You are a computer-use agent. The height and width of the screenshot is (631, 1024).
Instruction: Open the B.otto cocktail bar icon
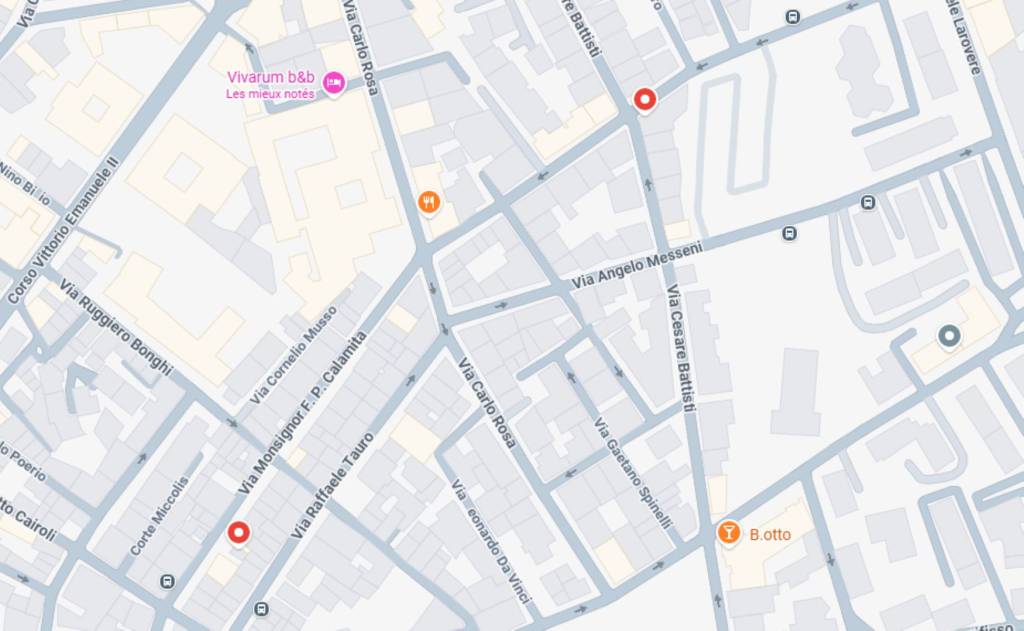728,532
